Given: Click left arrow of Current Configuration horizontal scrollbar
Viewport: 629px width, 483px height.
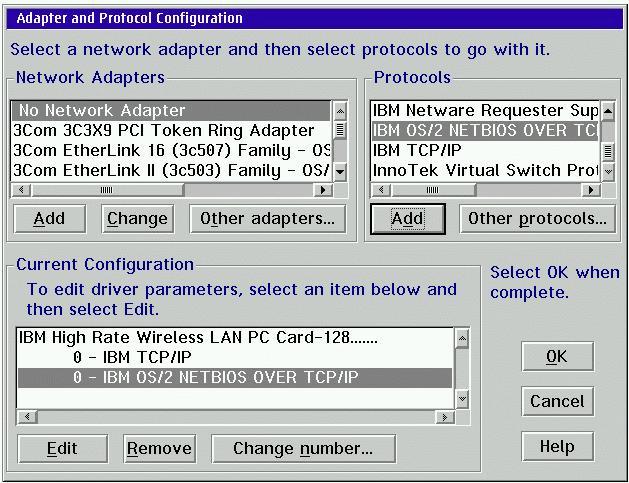Looking at the screenshot, I should point(28,417).
